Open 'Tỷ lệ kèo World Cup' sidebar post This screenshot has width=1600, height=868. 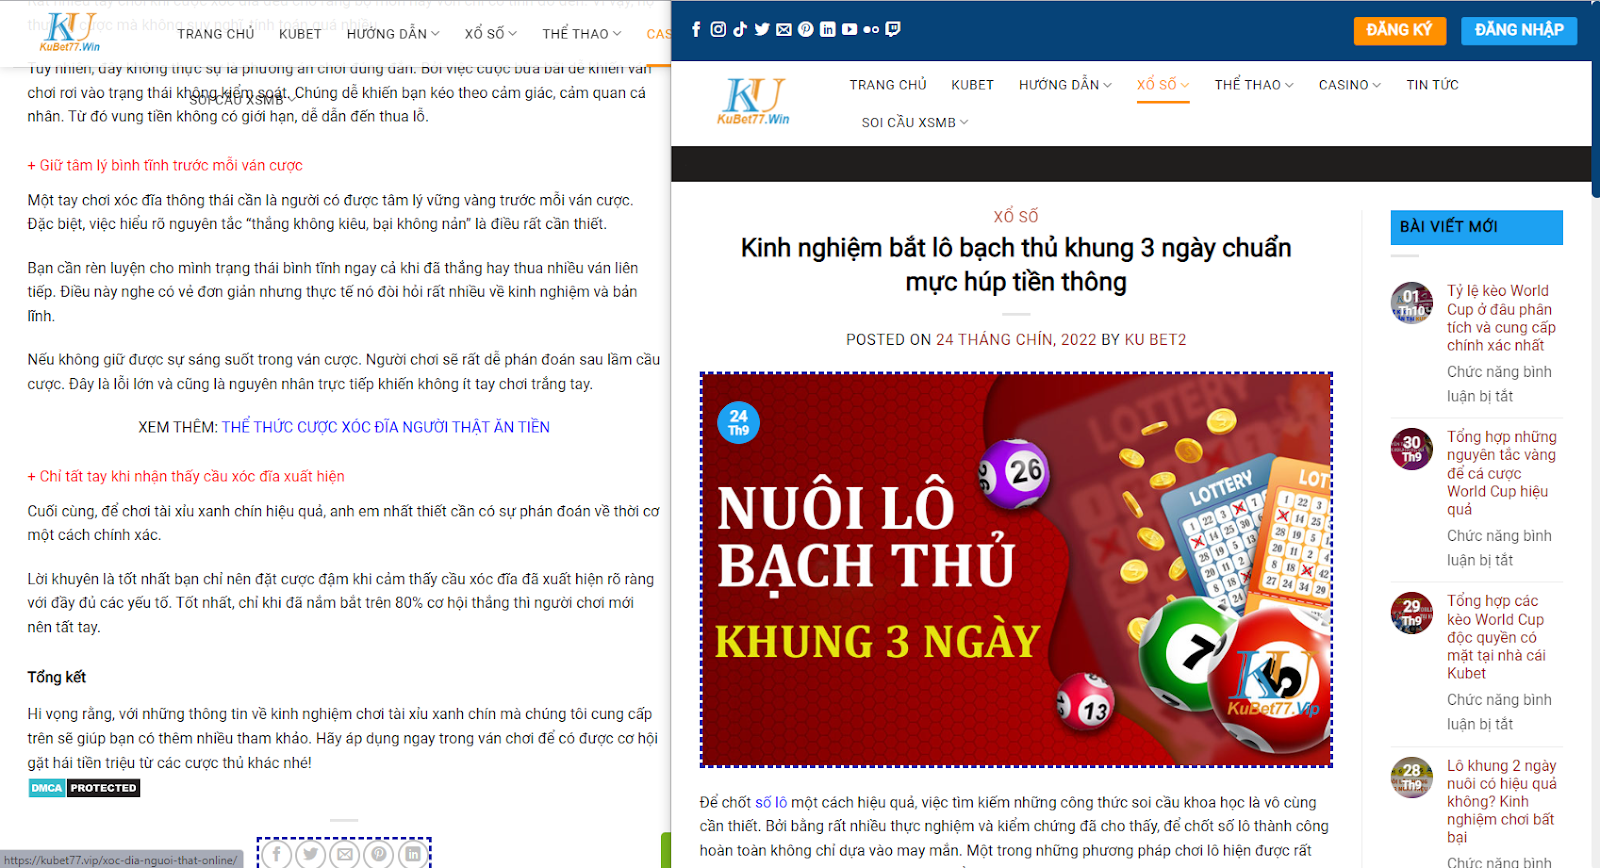pyautogui.click(x=1501, y=318)
